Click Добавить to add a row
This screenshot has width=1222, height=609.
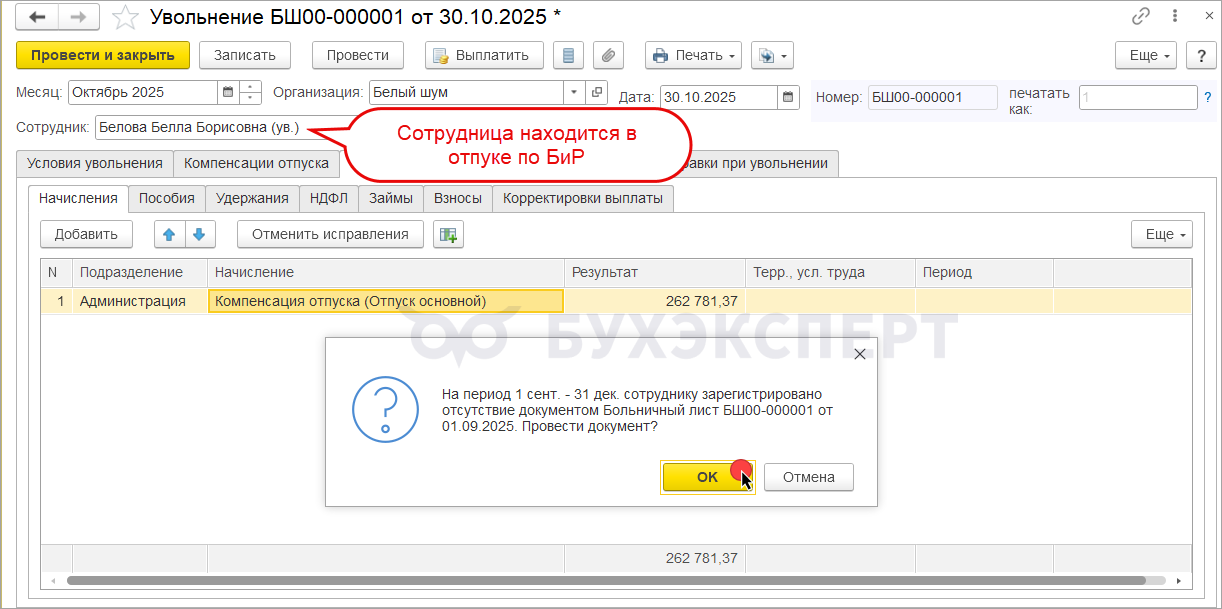tap(86, 234)
